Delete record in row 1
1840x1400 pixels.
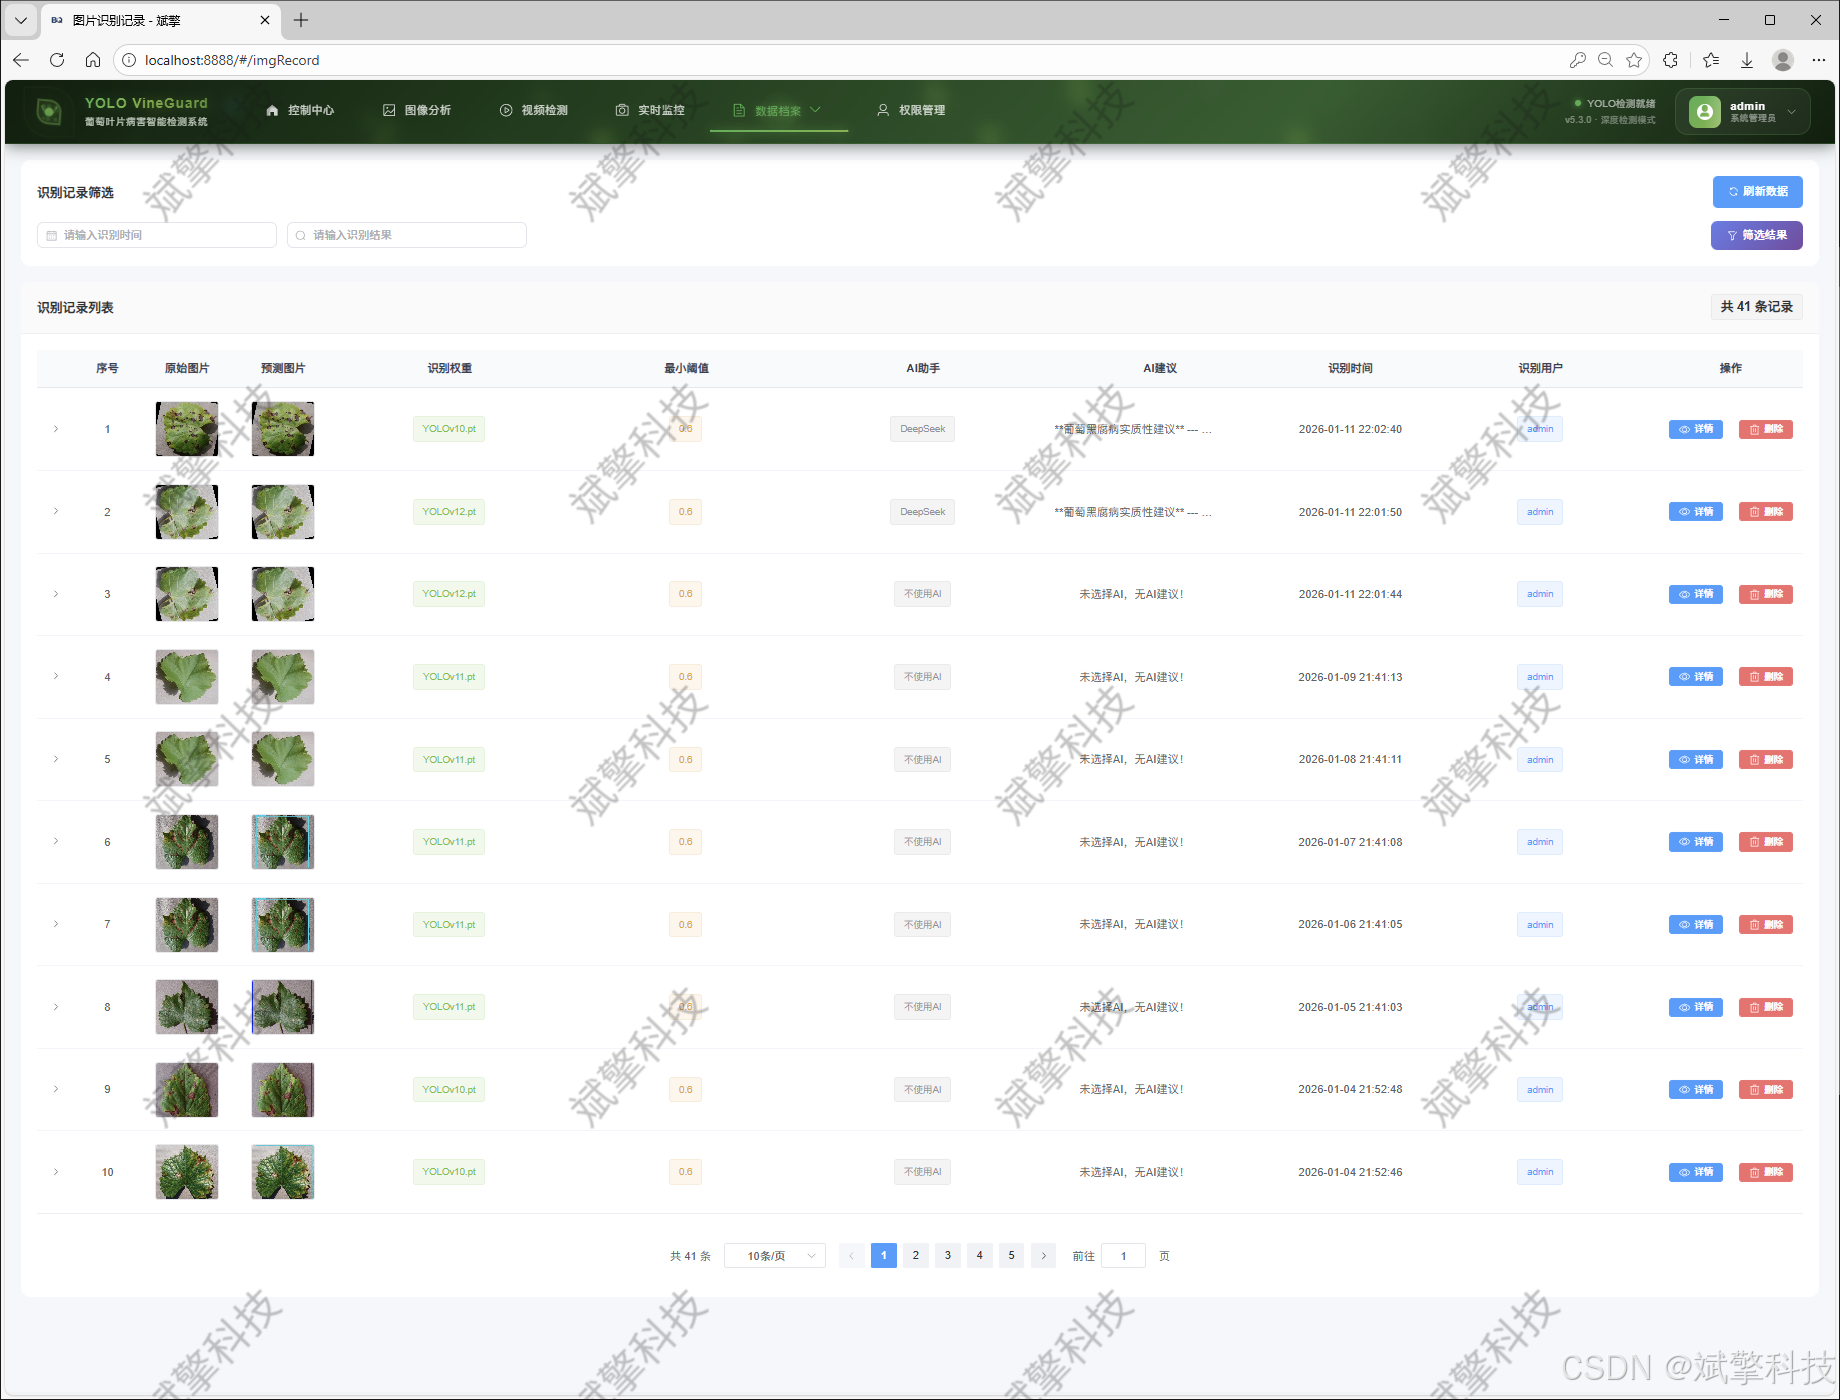point(1765,429)
